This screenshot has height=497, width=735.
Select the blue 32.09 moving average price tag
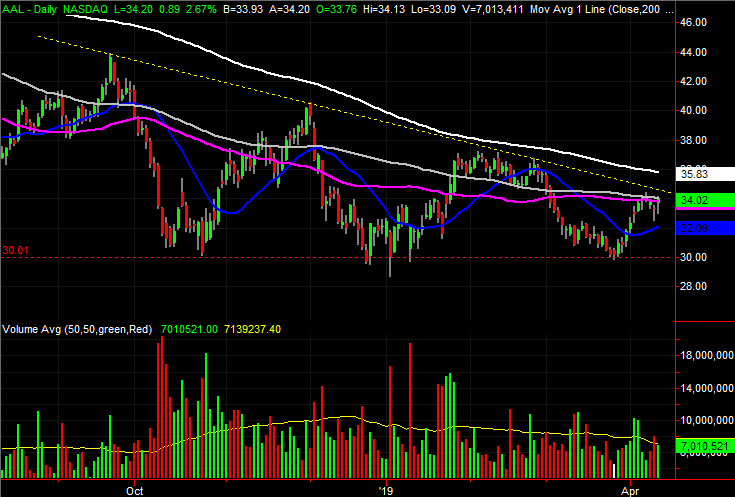coord(705,228)
